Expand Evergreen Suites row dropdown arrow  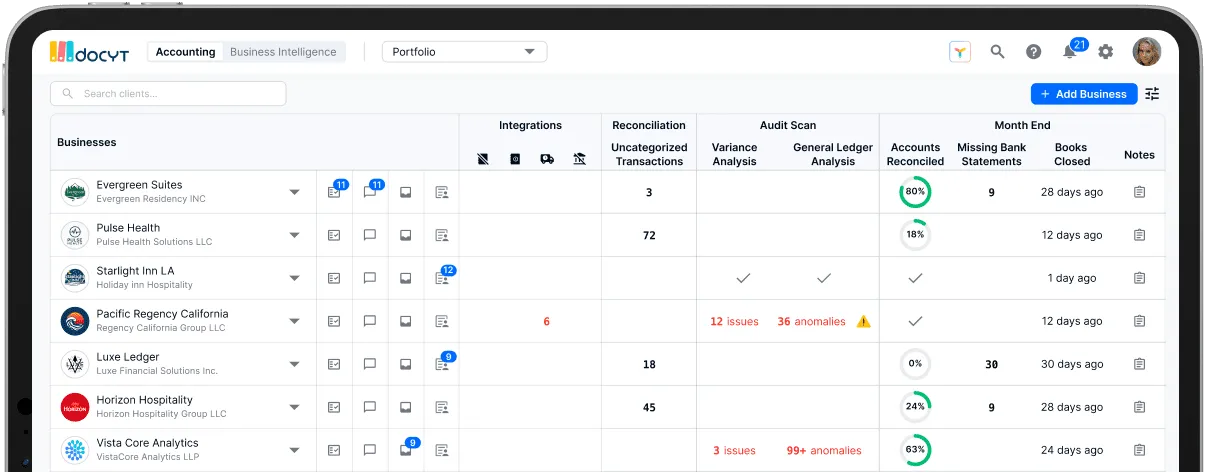tap(295, 192)
